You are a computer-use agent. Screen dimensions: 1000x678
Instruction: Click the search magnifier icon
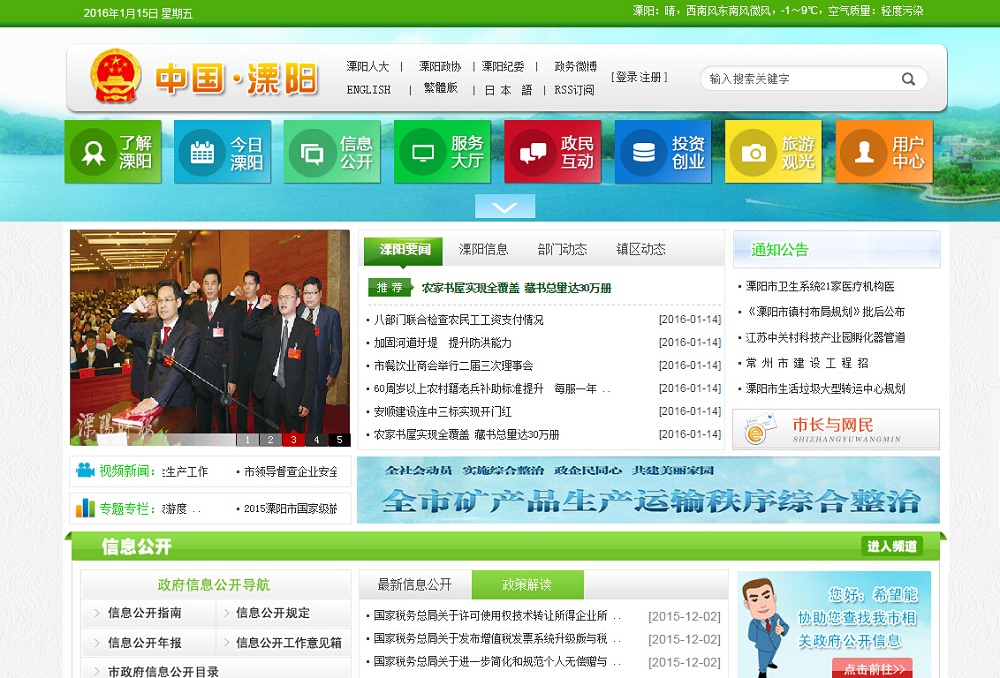click(x=908, y=79)
